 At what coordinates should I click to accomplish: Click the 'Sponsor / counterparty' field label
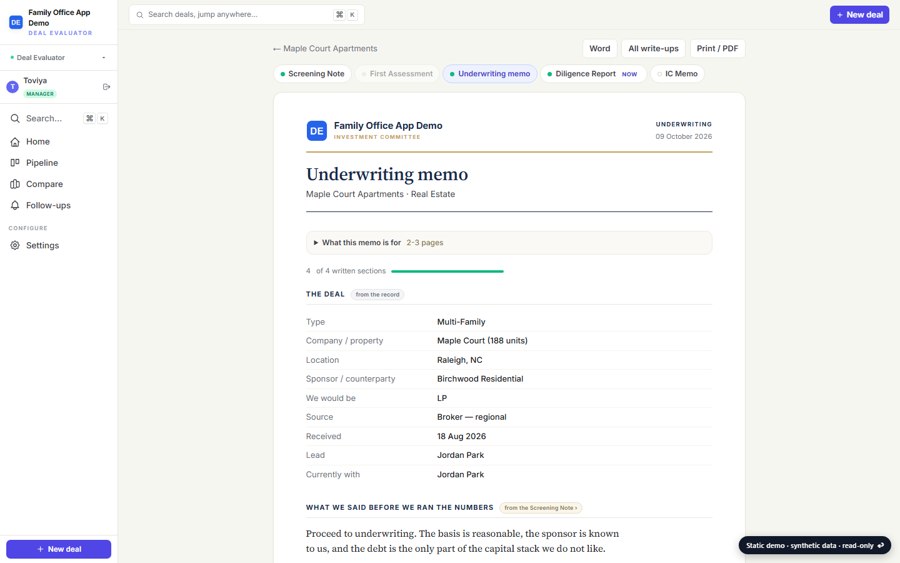pos(350,379)
